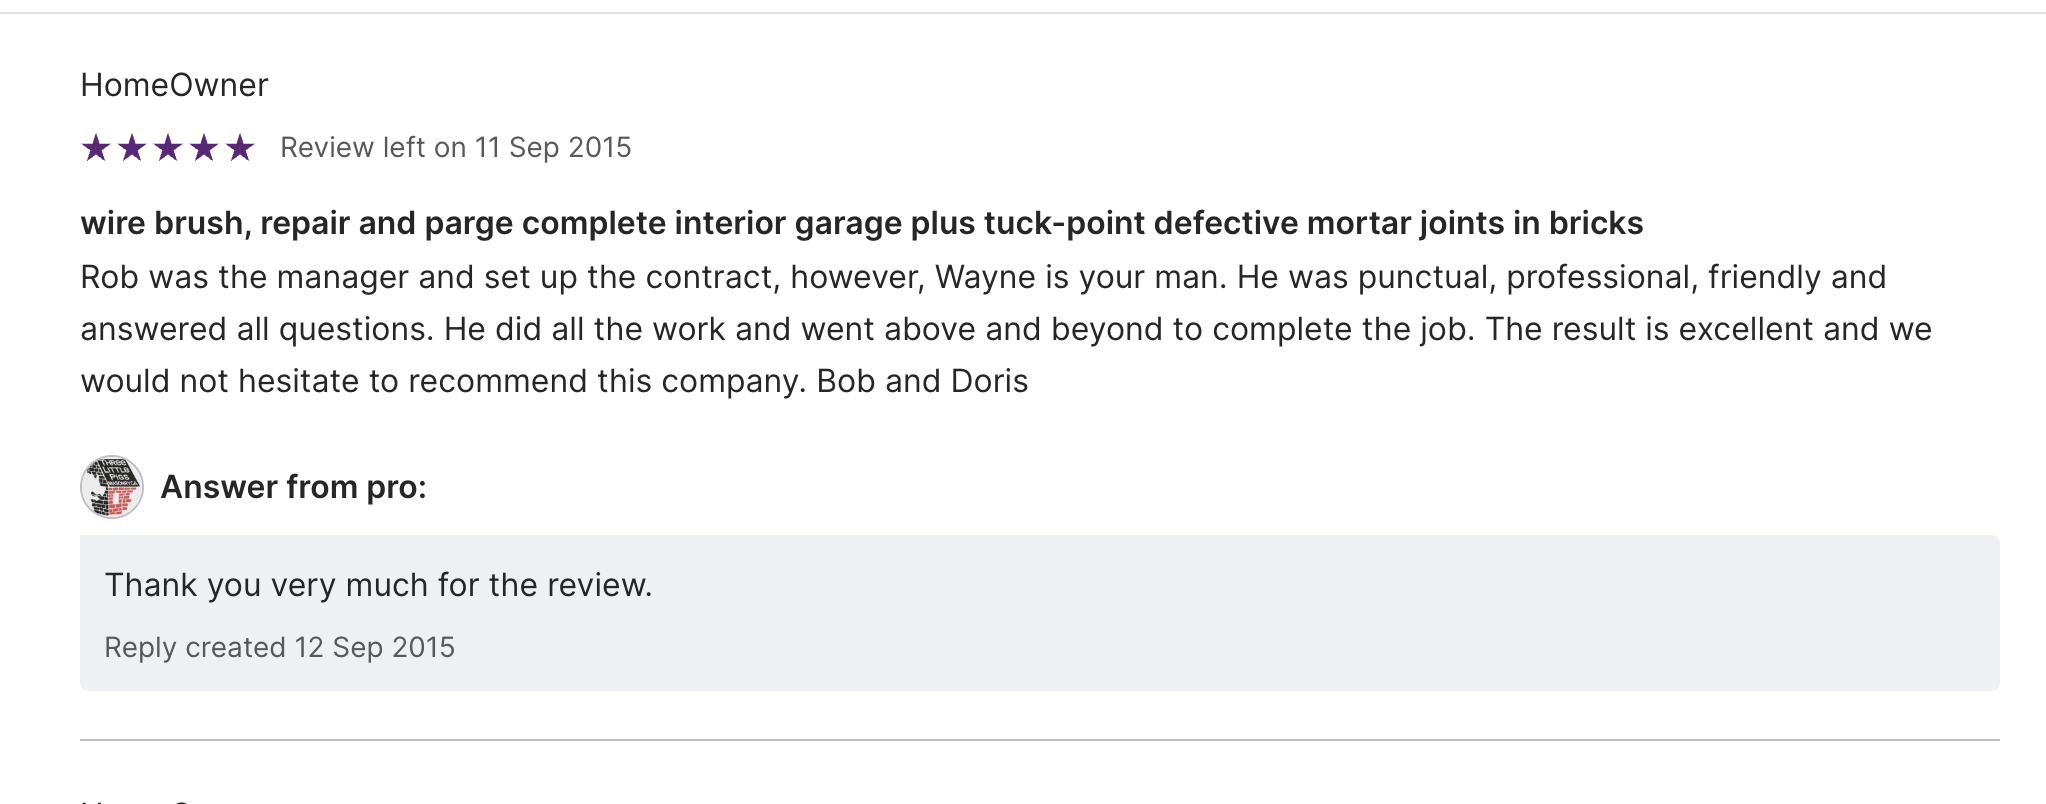
Task: Click the third purple rating star
Action: click(x=168, y=148)
